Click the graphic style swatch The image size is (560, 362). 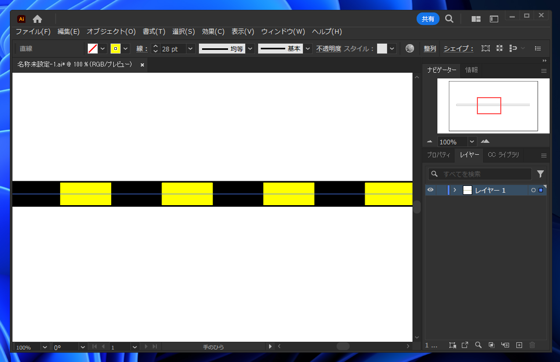coord(382,49)
